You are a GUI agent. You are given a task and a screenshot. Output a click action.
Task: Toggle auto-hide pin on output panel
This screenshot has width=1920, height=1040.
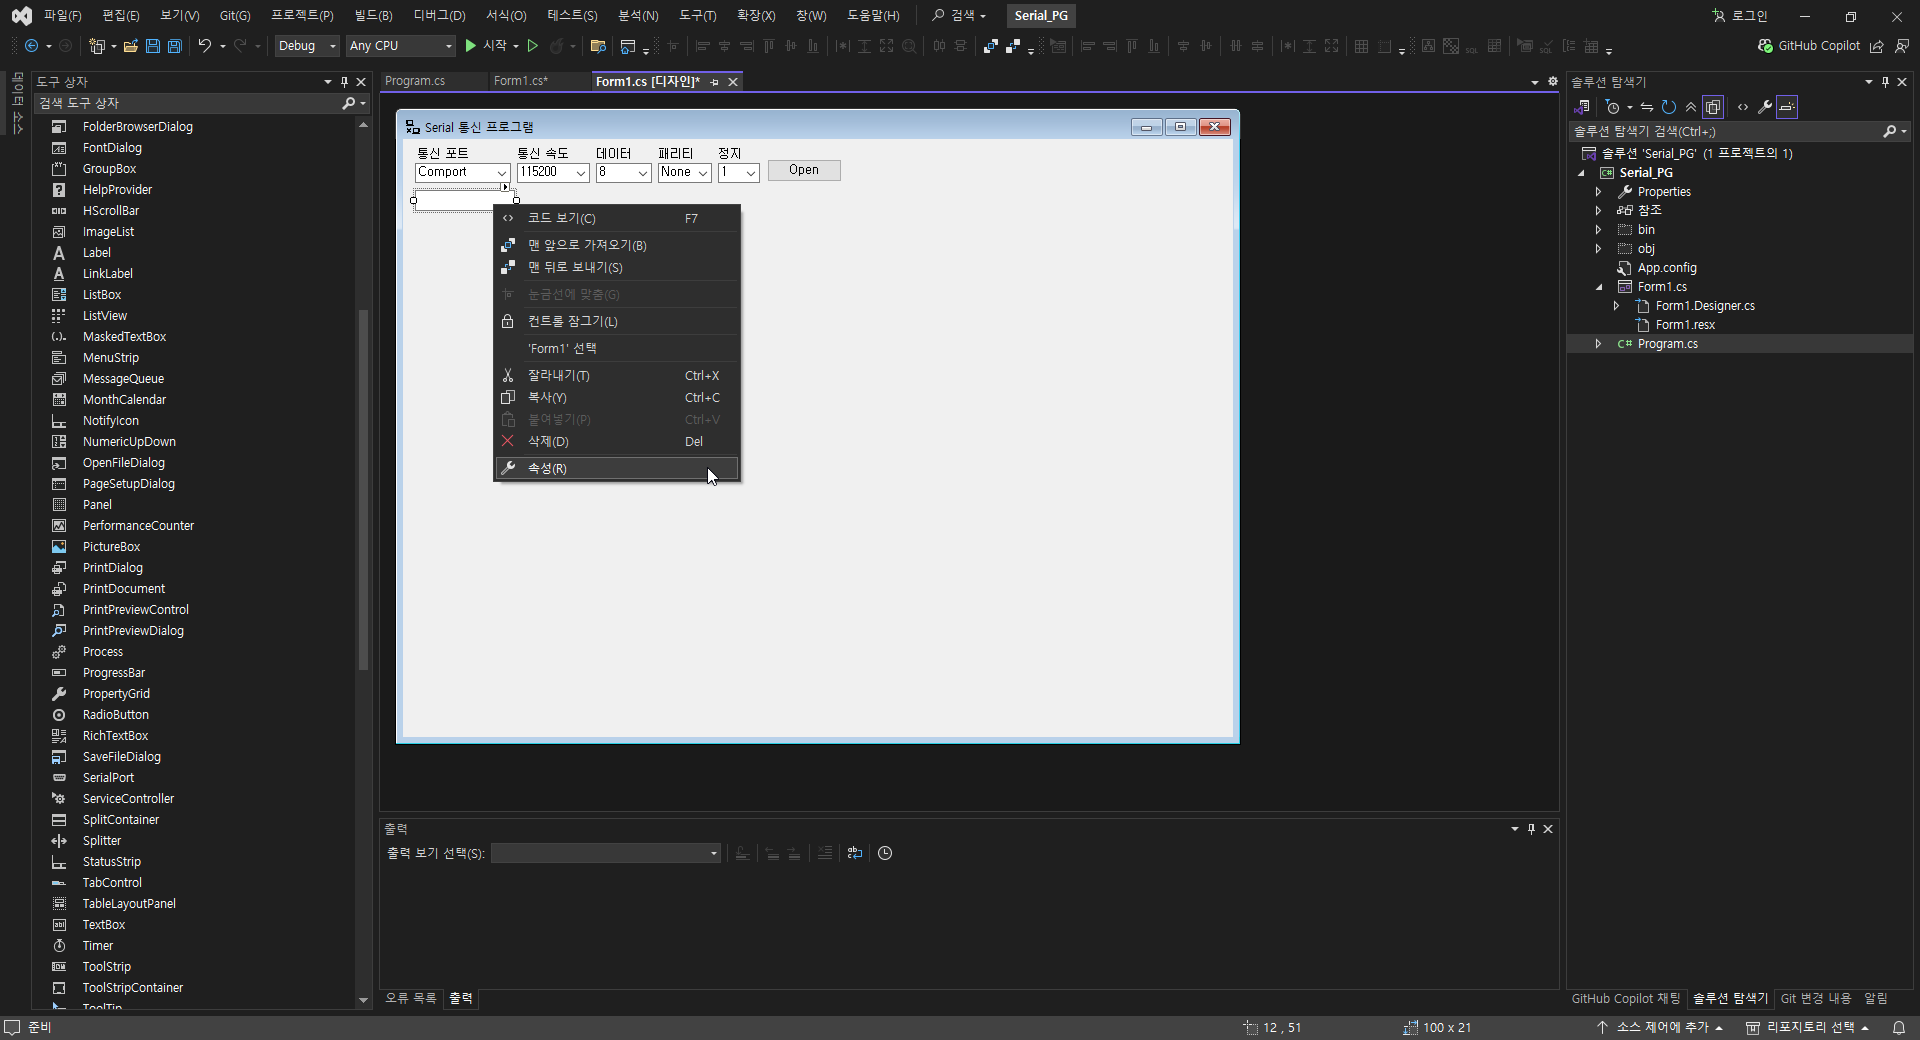click(x=1531, y=829)
